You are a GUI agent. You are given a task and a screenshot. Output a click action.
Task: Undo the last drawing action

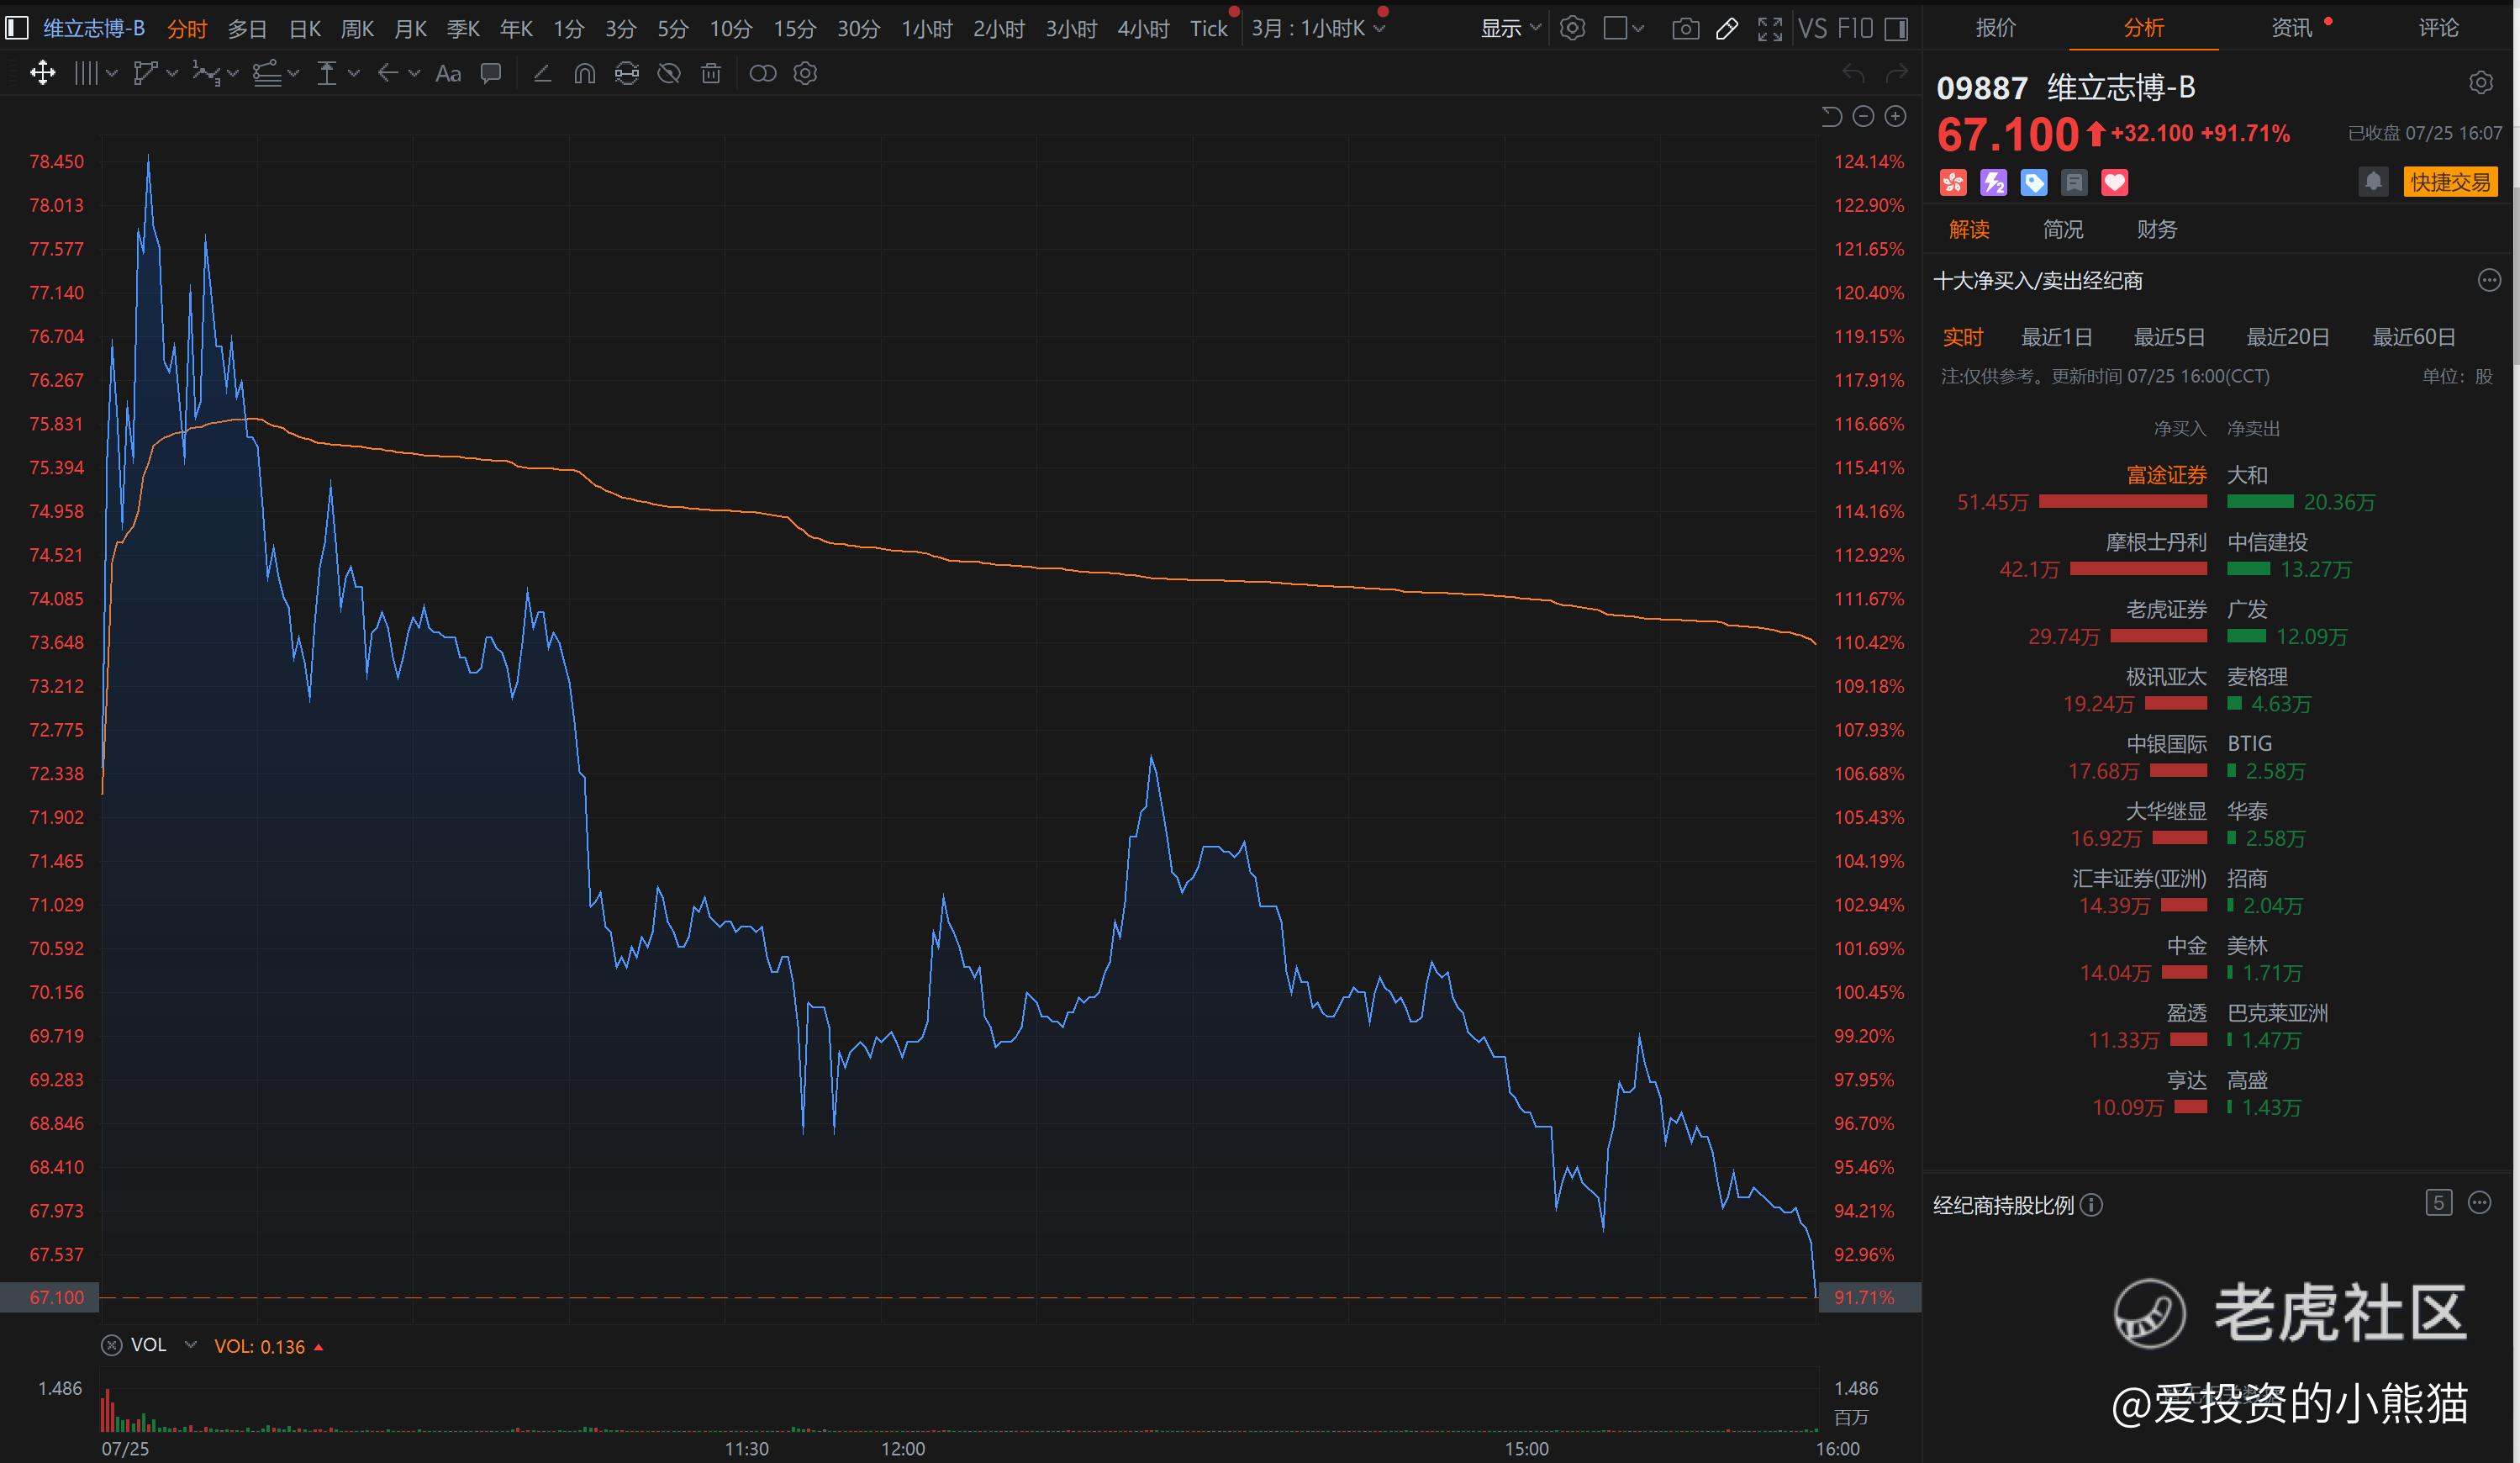[x=1853, y=73]
